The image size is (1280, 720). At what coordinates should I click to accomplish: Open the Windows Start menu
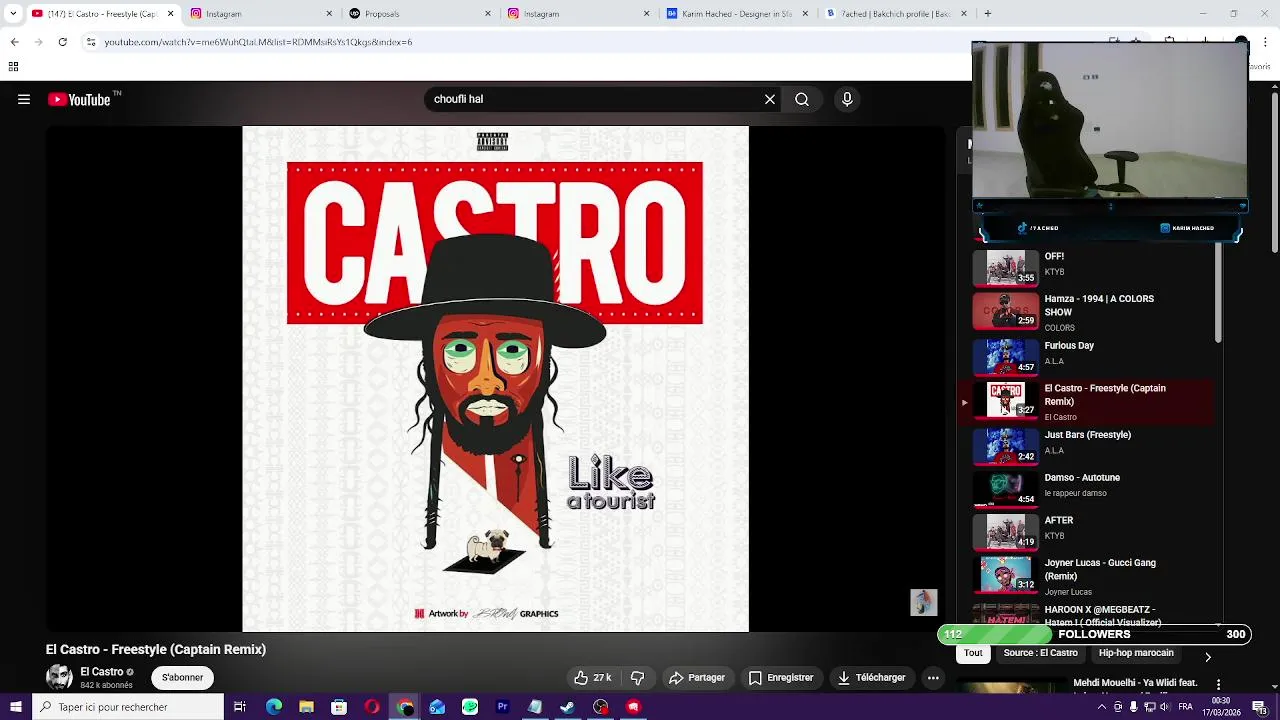click(x=16, y=707)
